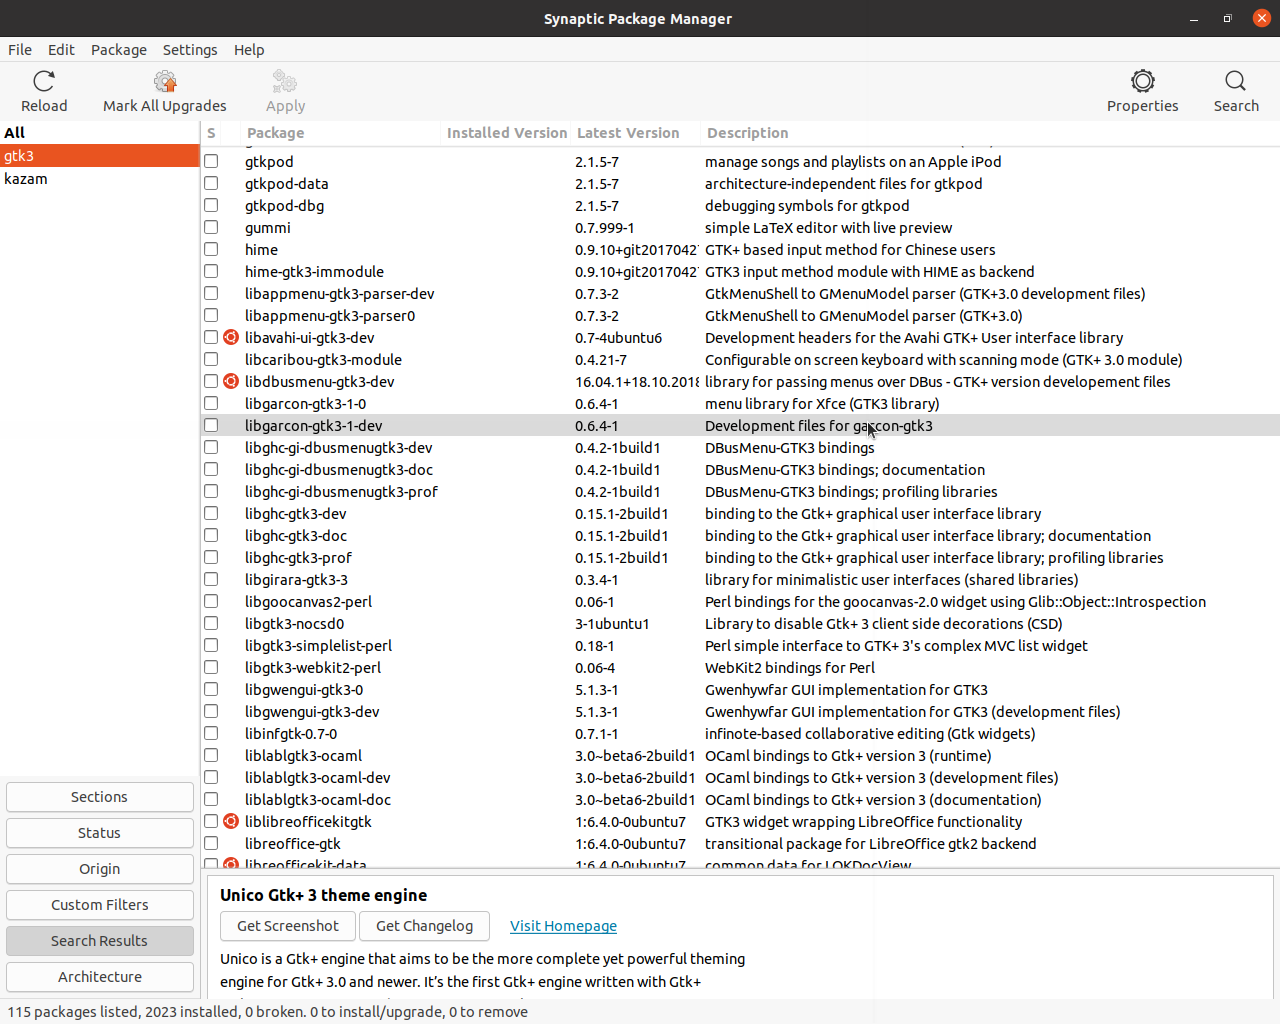Open package Properties via toolbar icon
1280x1024 pixels.
point(1142,81)
